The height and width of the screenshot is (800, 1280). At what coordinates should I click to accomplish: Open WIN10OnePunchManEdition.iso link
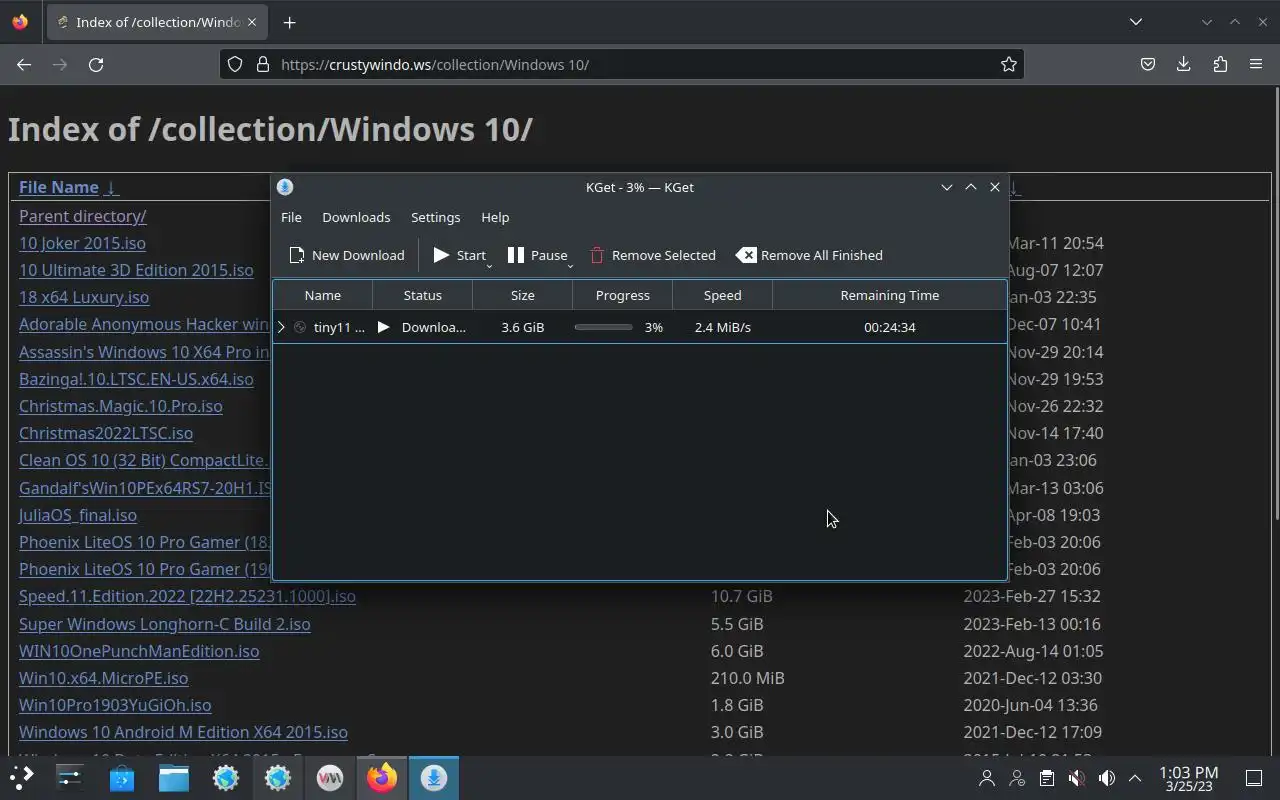click(139, 651)
